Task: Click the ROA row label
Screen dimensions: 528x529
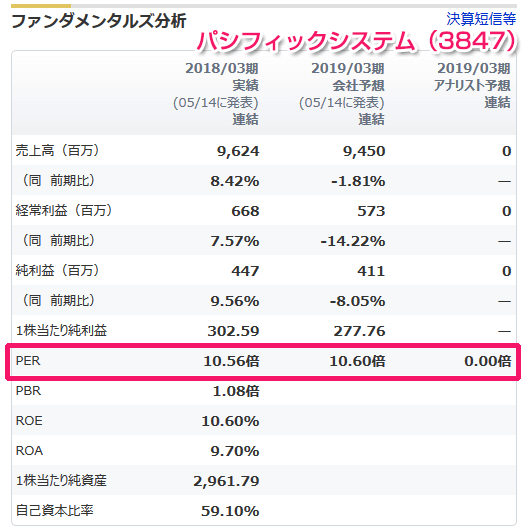Action: coord(29,451)
